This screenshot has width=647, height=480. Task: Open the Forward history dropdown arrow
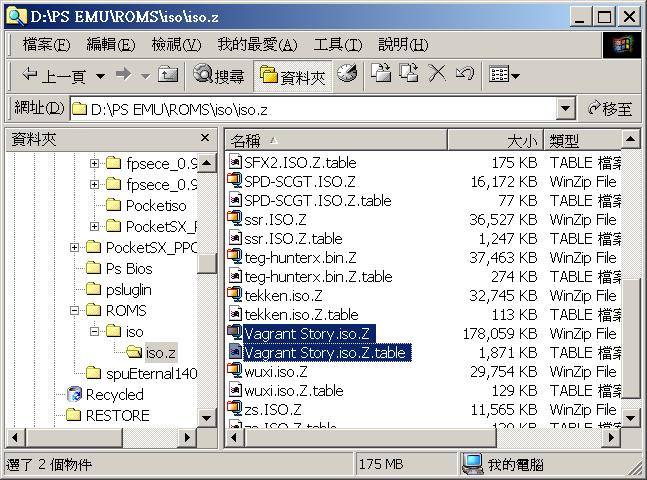[x=145, y=76]
